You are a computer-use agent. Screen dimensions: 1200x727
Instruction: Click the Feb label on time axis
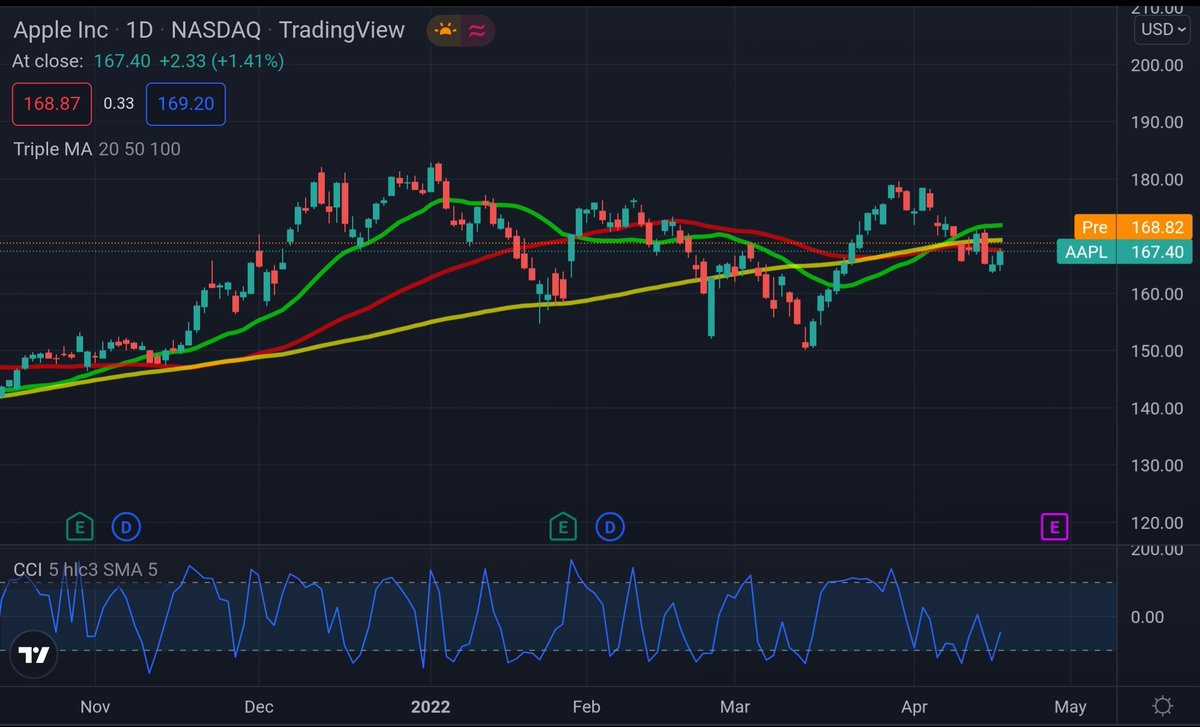pos(585,707)
